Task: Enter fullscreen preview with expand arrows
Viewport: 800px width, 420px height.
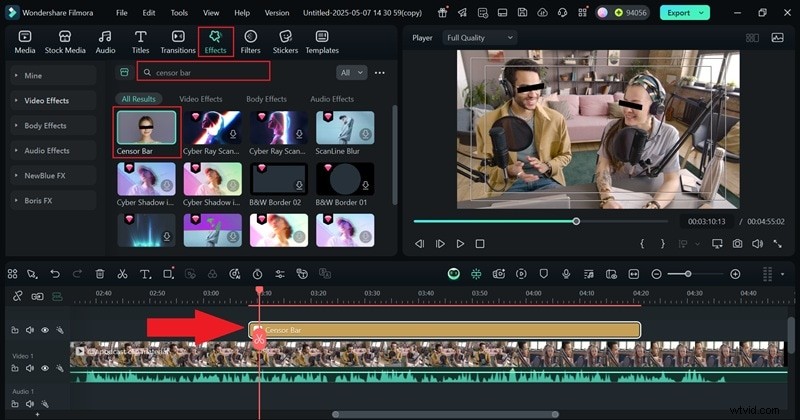Action: coord(778,244)
